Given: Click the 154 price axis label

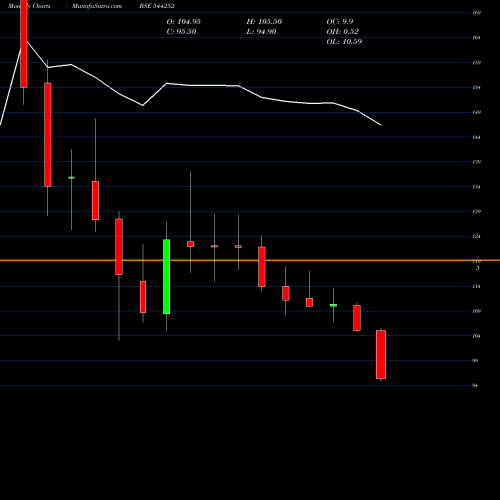Looking at the screenshot, I should [x=477, y=88].
